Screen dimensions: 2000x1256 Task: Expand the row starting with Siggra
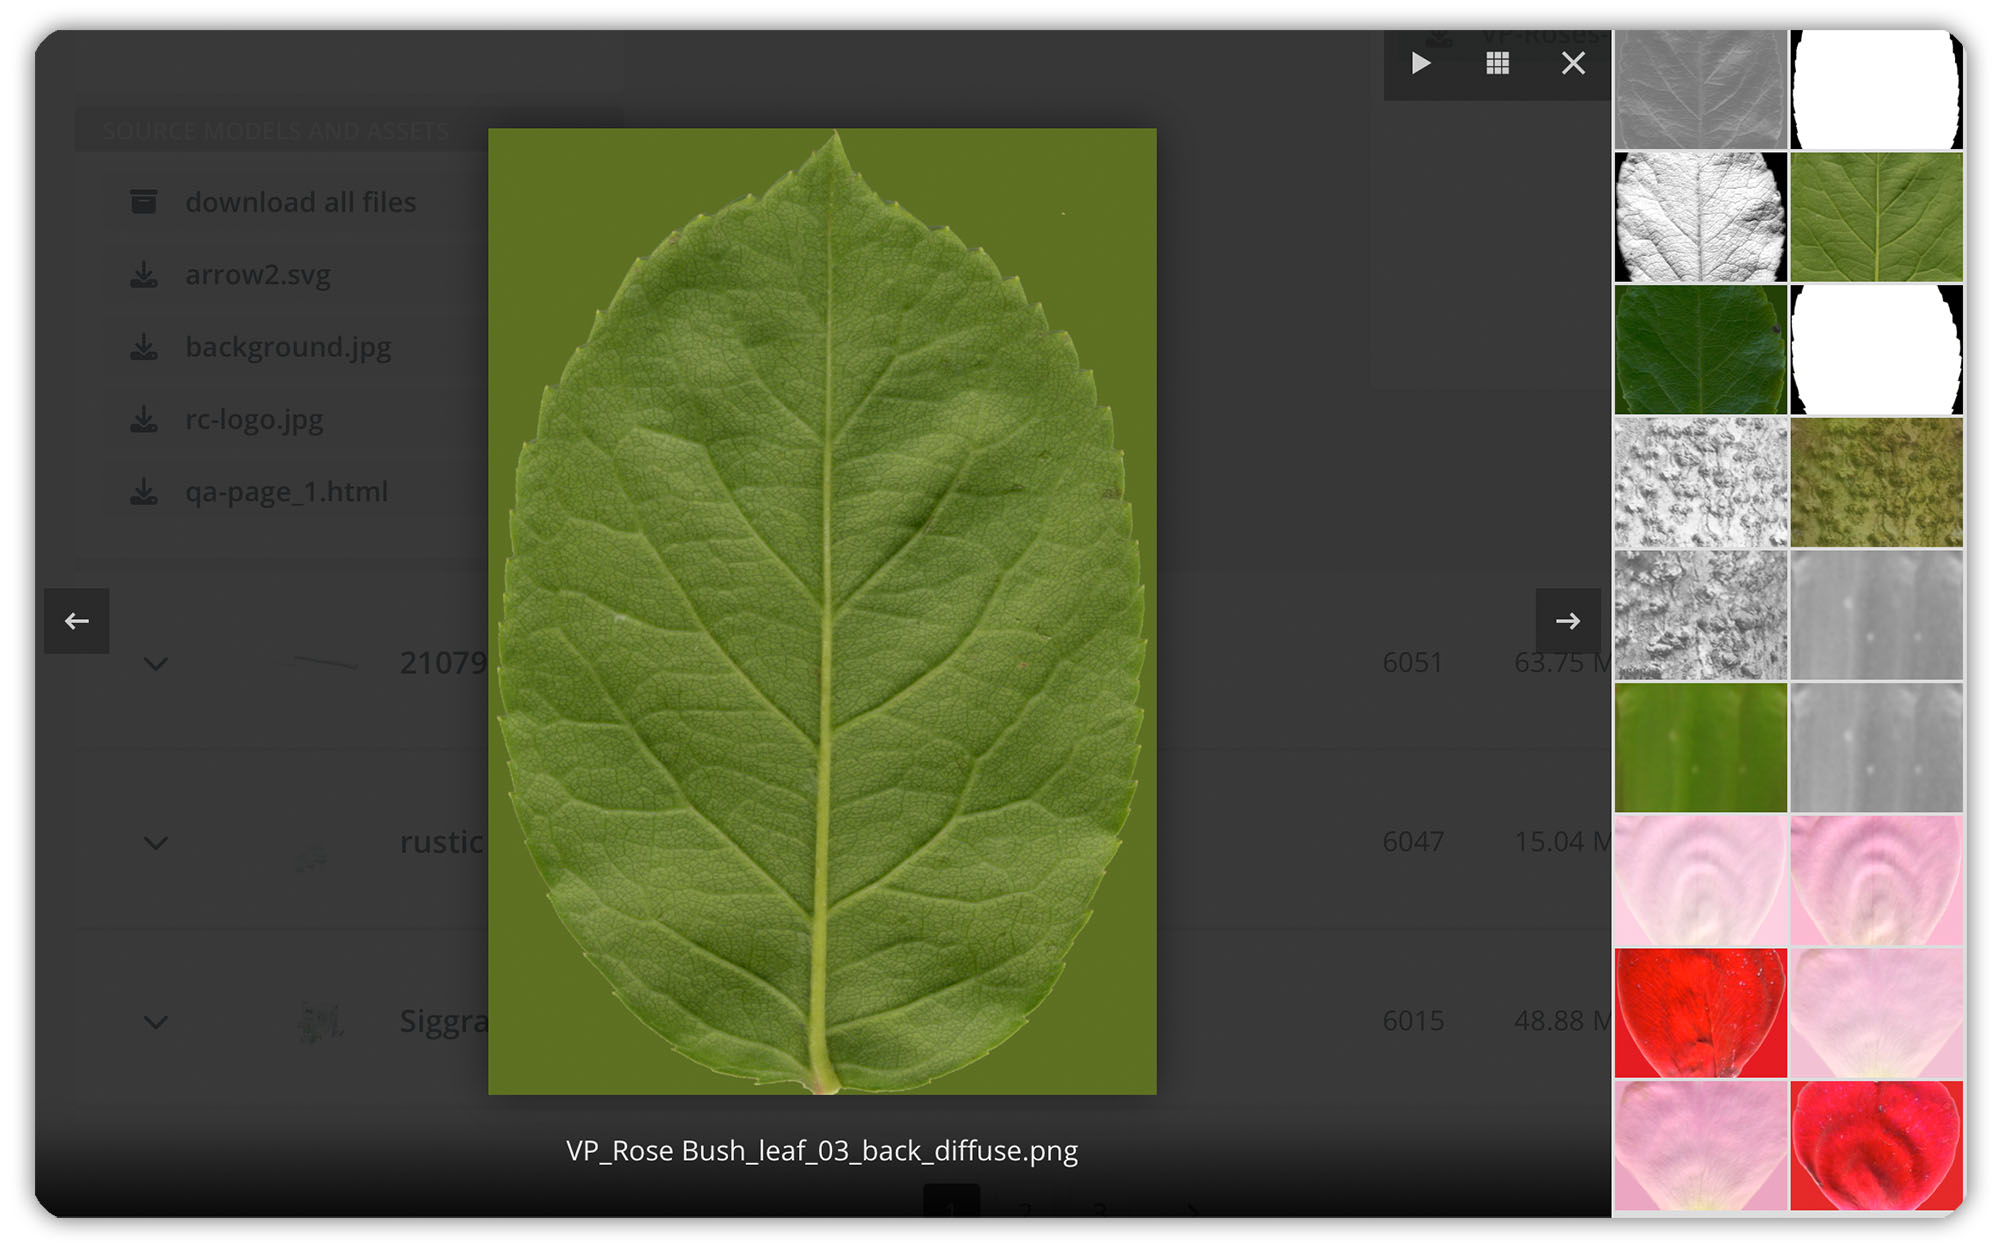156,1022
